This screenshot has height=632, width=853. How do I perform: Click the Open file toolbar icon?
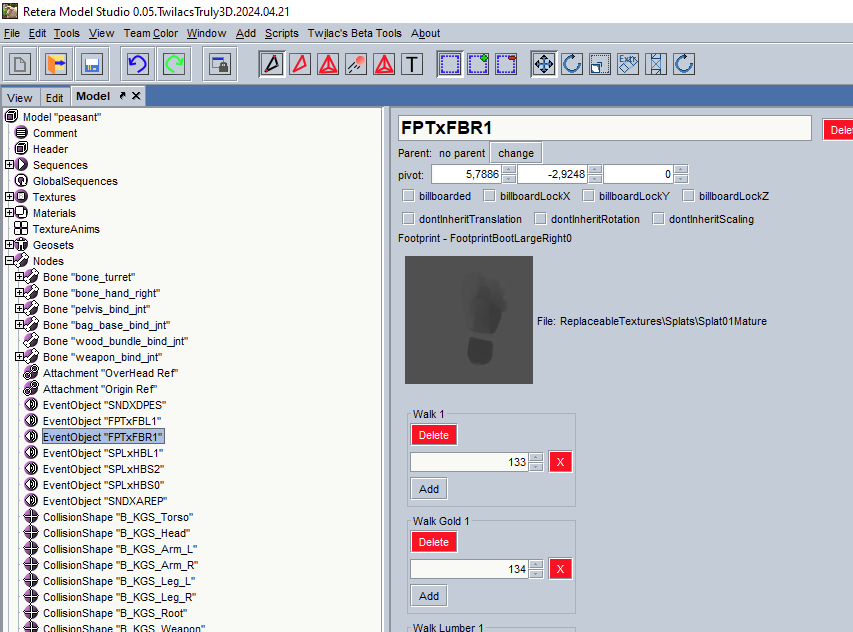coord(56,64)
